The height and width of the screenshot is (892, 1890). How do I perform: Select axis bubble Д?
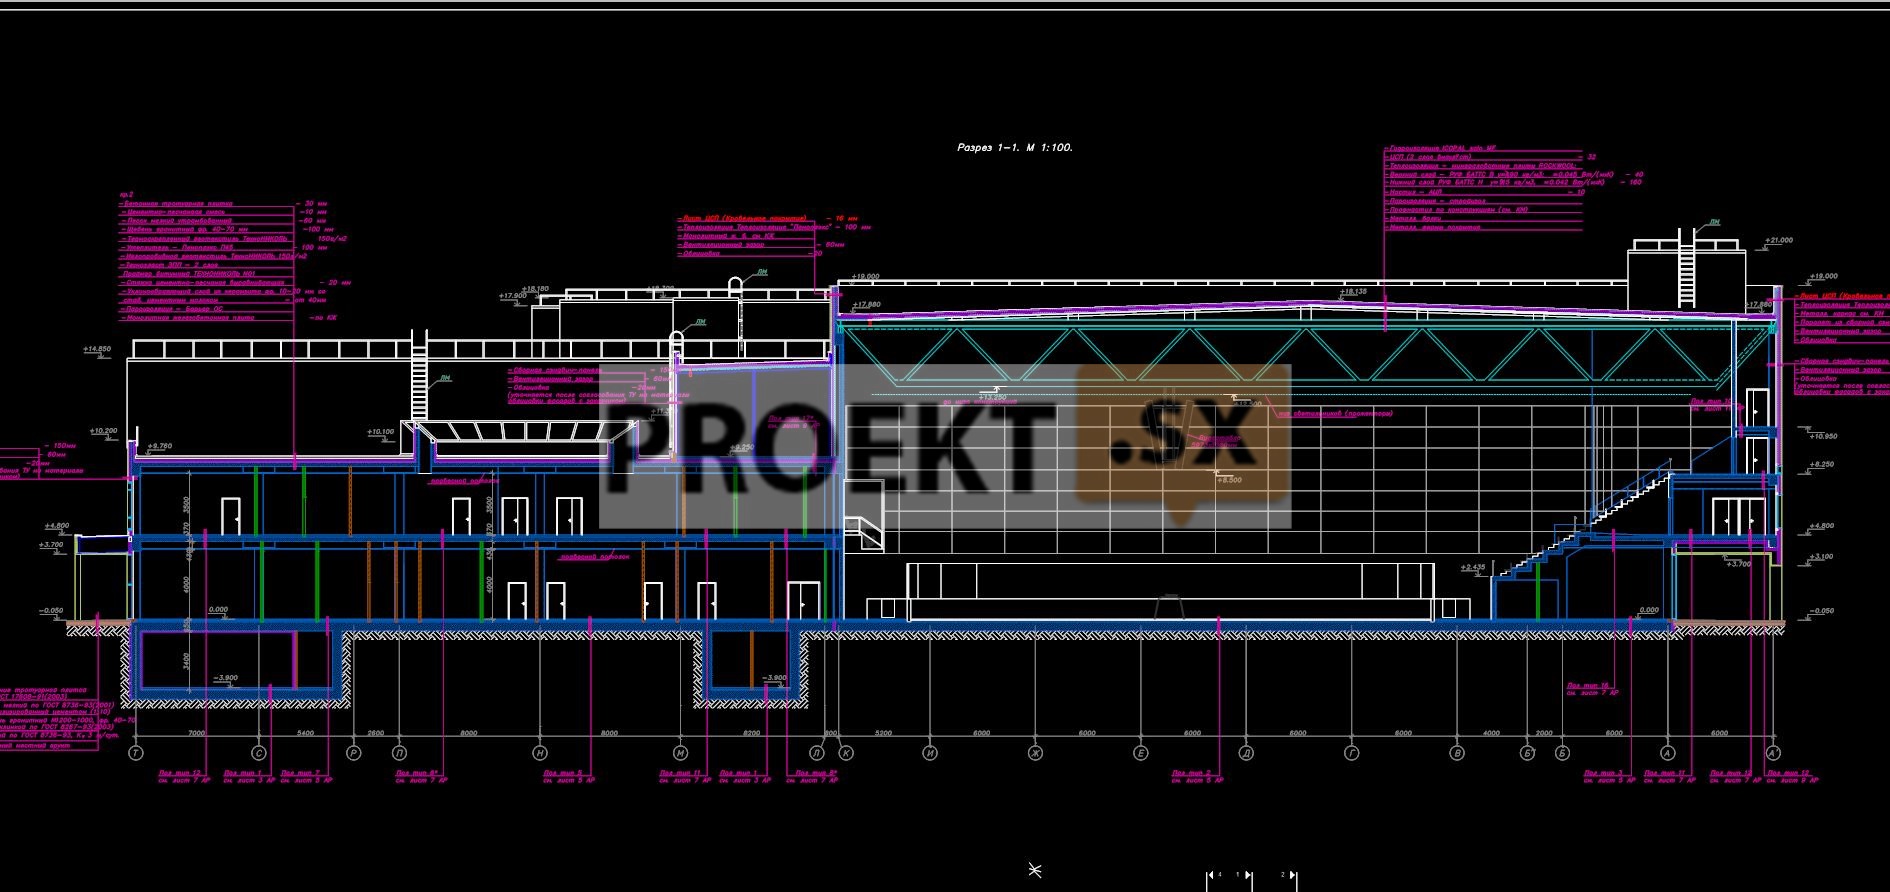point(1246,752)
